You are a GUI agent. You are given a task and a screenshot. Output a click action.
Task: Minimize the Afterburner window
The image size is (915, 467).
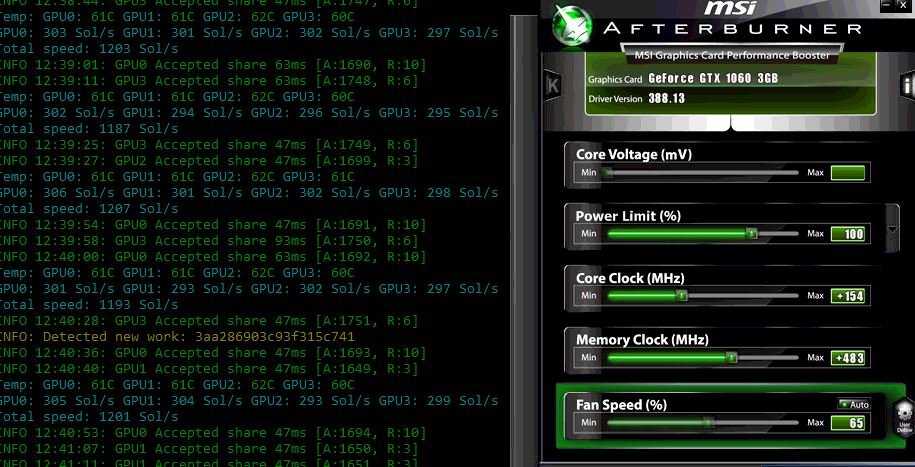[x=886, y=5]
